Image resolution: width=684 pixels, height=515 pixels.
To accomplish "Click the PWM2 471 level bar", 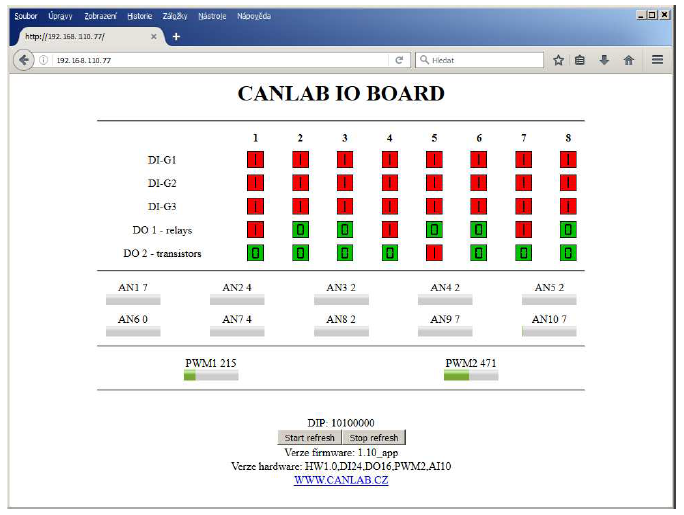I will tap(471, 375).
